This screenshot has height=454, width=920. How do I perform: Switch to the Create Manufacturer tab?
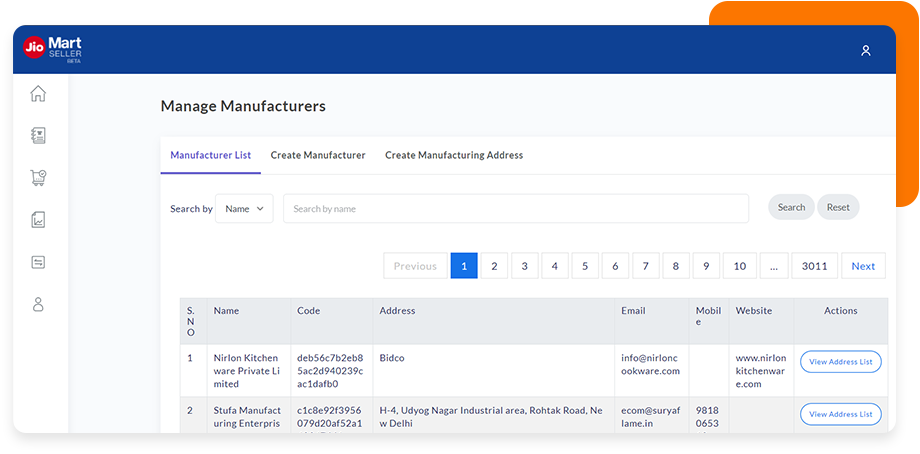(x=318, y=155)
